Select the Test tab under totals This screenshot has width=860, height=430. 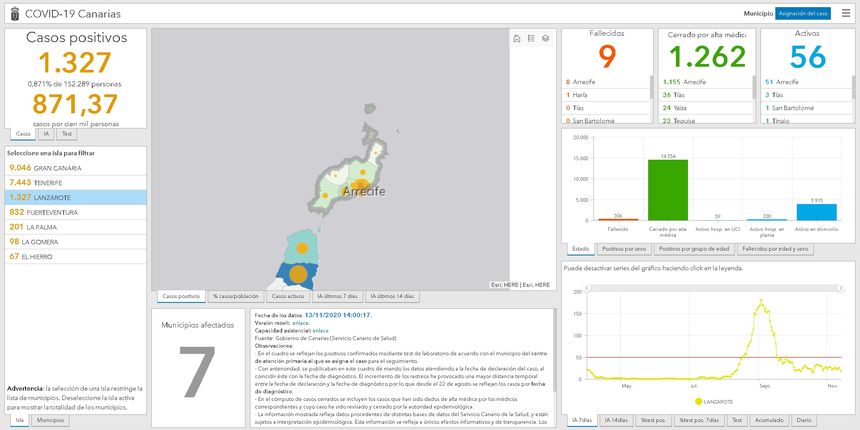(66, 134)
